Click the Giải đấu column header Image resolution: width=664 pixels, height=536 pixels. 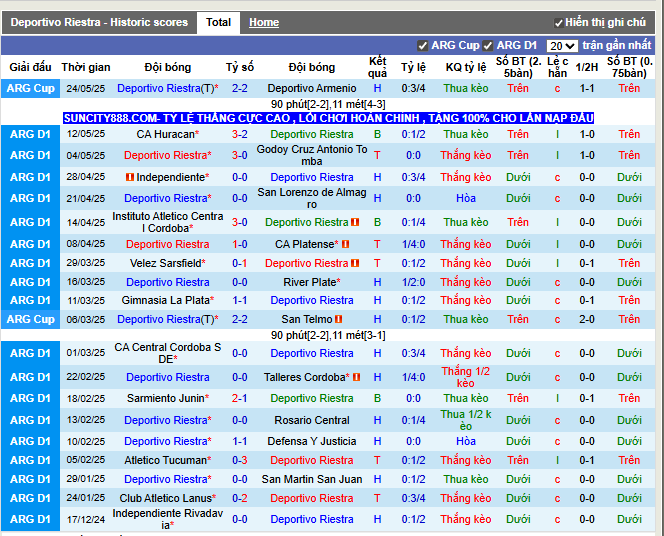30,67
